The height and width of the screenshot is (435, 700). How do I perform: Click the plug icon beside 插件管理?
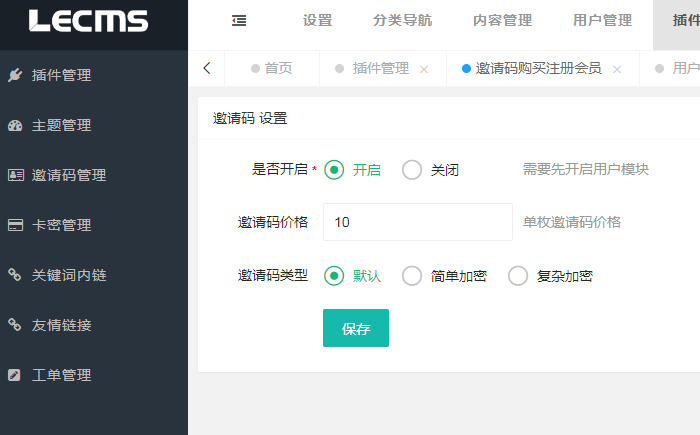click(x=14, y=75)
